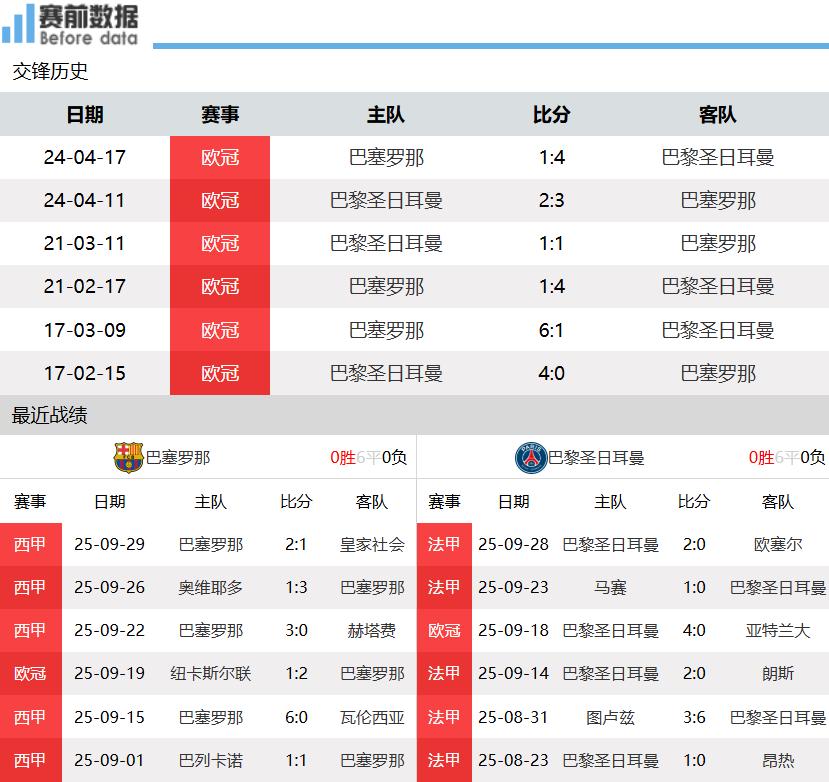Click the 3:6 score in the PSG results
The image size is (829, 782).
tap(694, 717)
